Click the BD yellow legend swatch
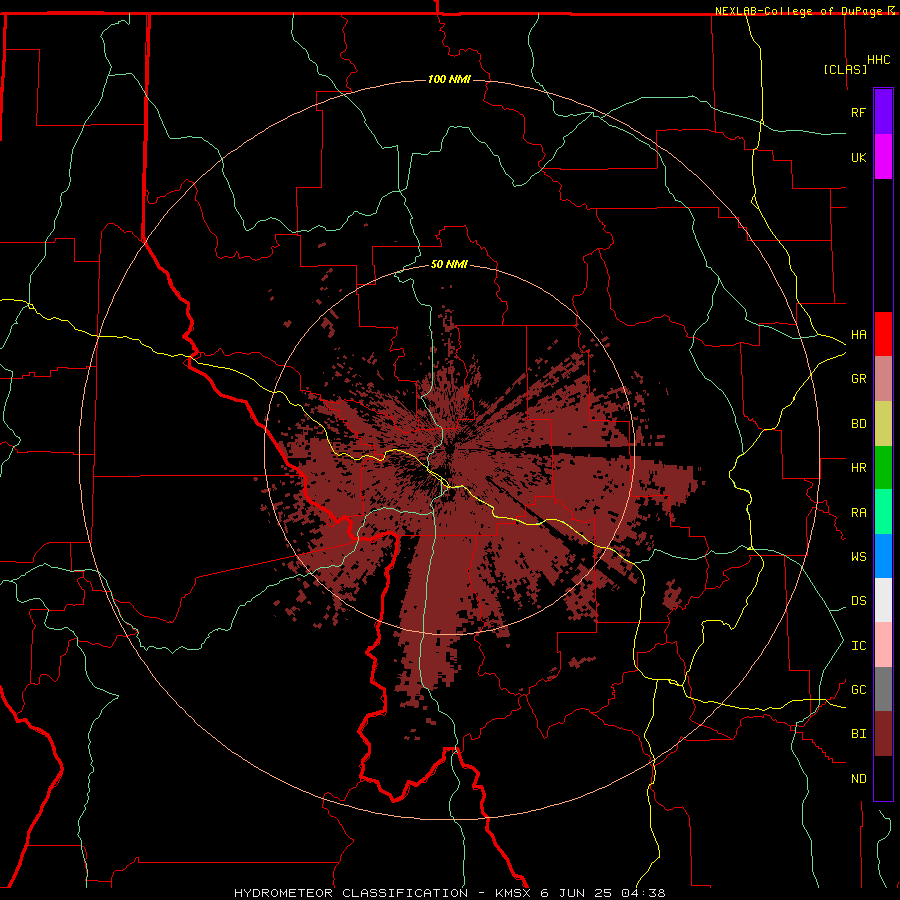The height and width of the screenshot is (900, 900). (x=883, y=424)
